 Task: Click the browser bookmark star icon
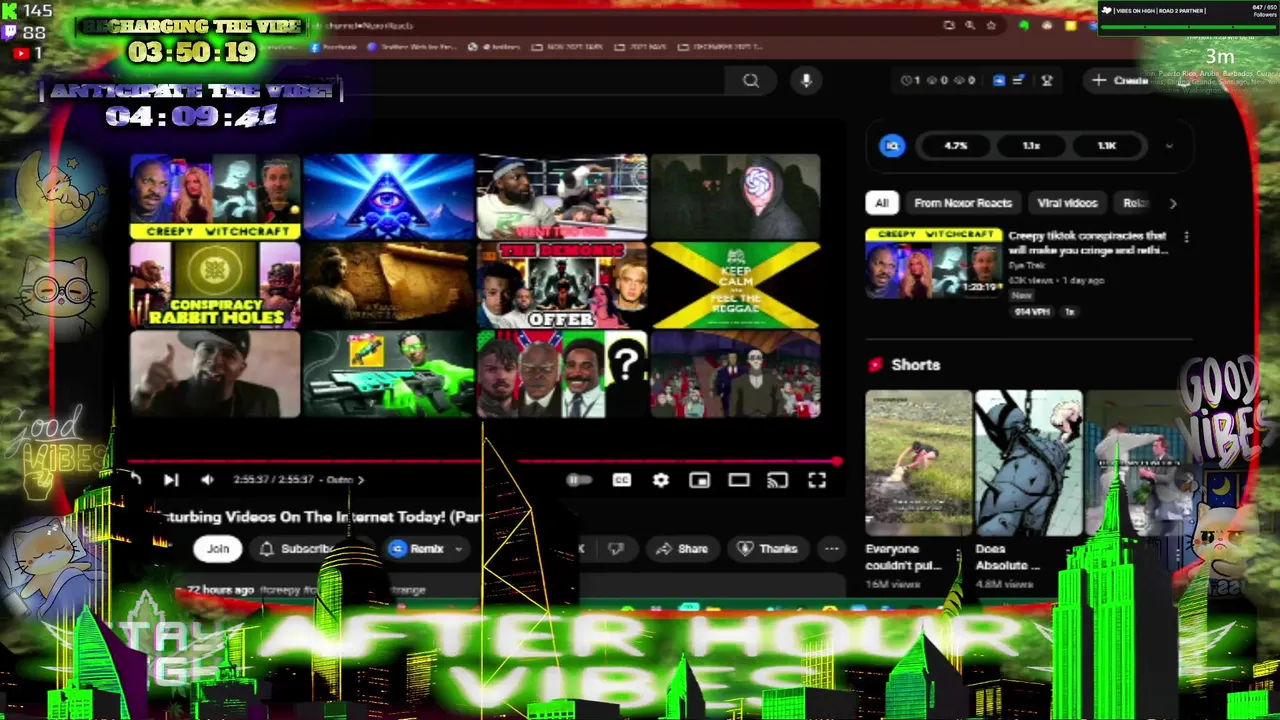coord(991,25)
